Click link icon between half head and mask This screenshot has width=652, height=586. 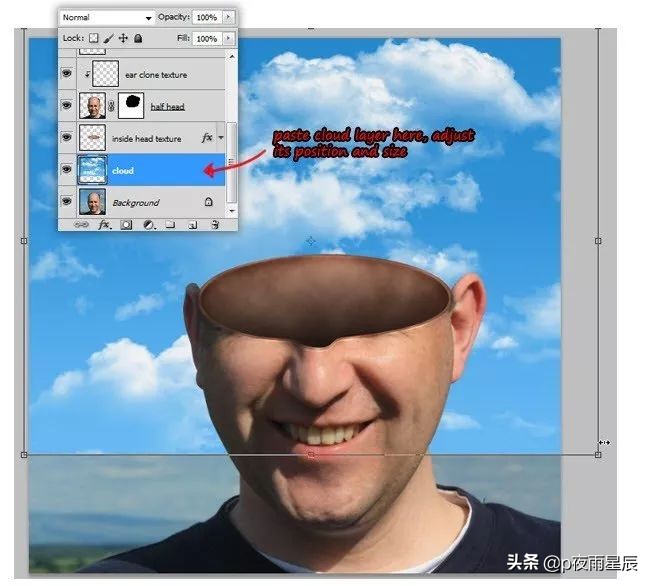point(111,106)
